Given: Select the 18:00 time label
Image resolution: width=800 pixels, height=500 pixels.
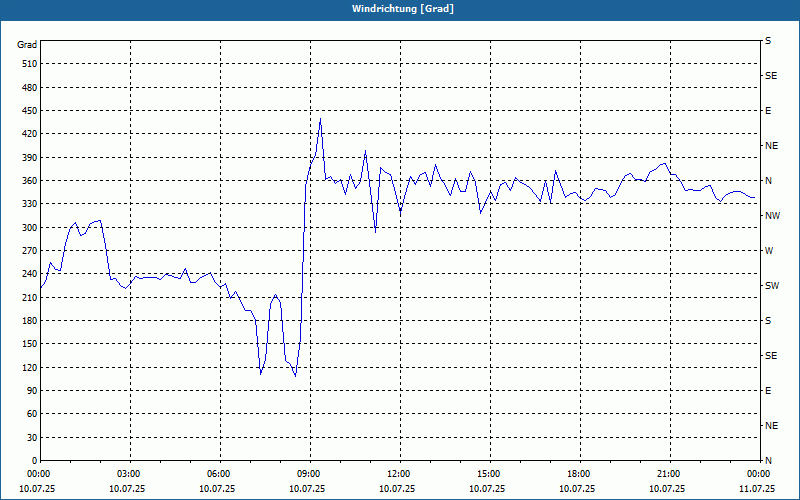Looking at the screenshot, I should [x=580, y=473].
